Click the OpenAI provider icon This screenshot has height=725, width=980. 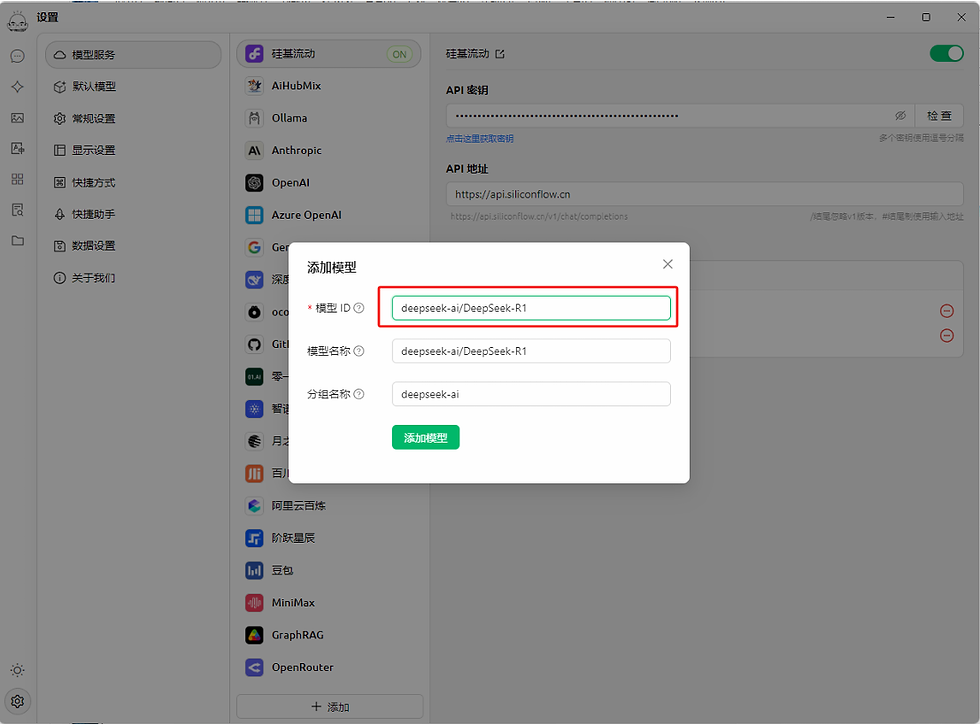click(254, 183)
